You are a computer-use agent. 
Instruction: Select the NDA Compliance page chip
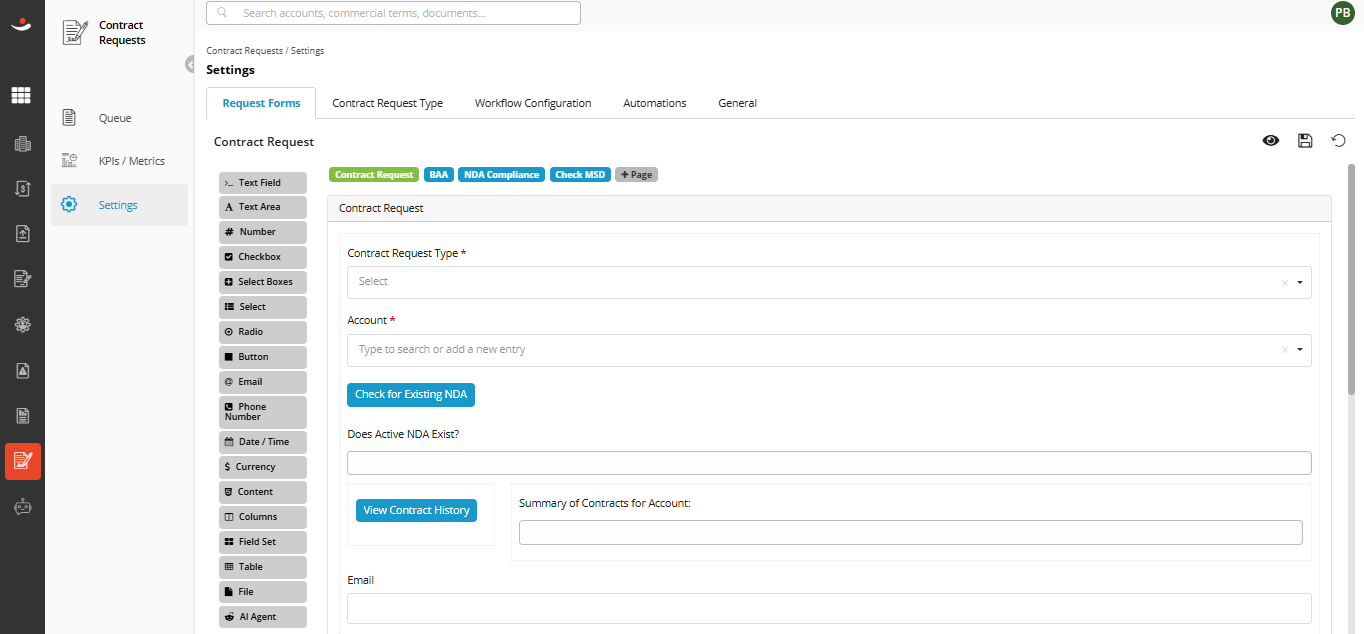point(502,174)
